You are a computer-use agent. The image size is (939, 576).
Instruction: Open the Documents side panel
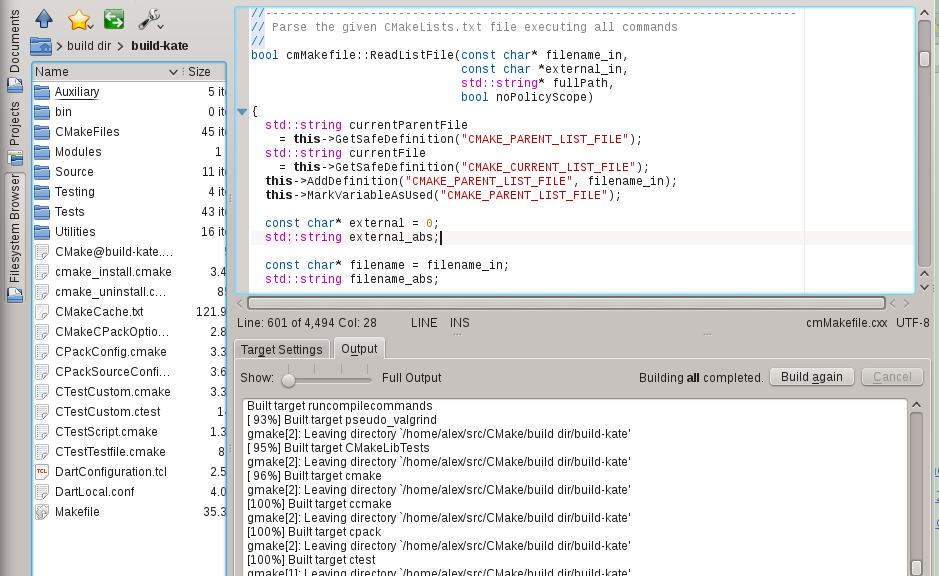(x=15, y=45)
